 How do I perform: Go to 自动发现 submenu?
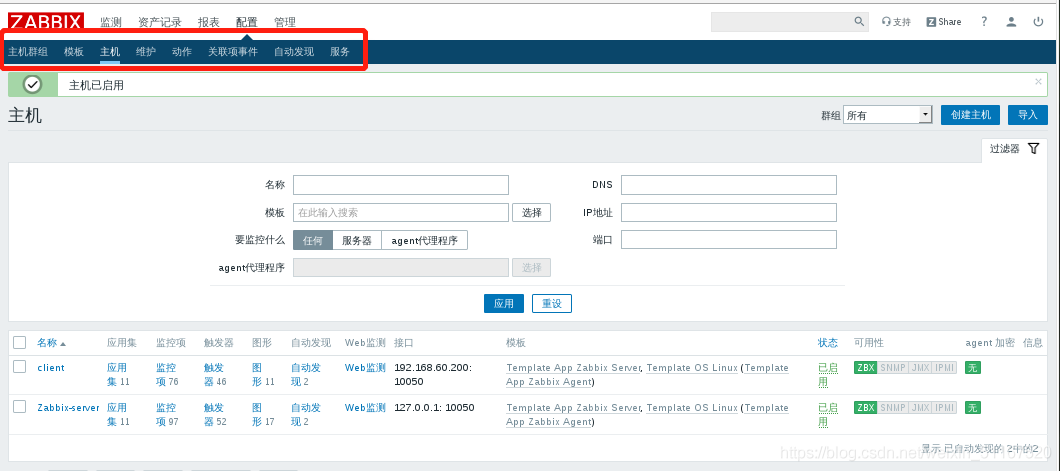(x=294, y=51)
